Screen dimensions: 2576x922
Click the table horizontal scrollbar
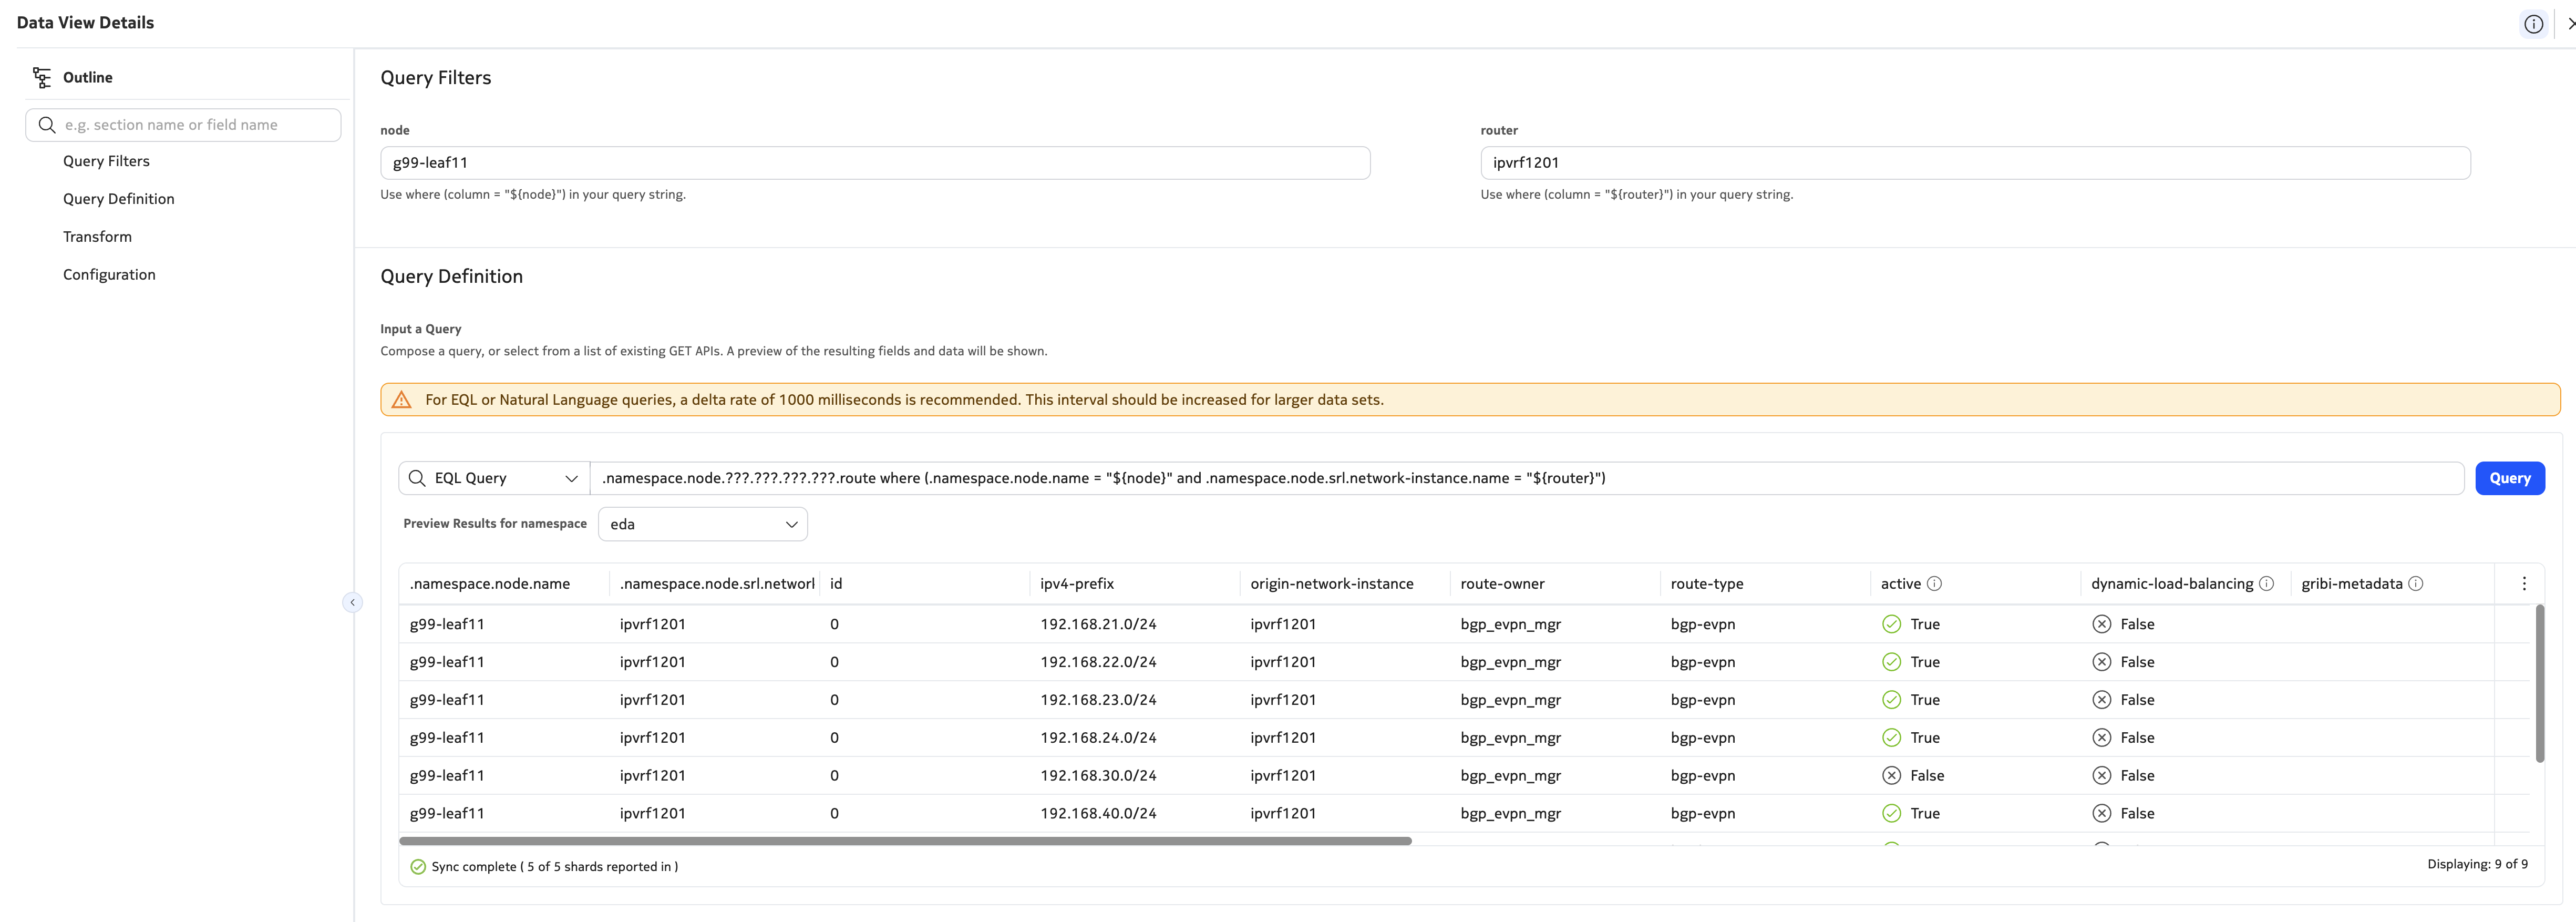point(905,841)
